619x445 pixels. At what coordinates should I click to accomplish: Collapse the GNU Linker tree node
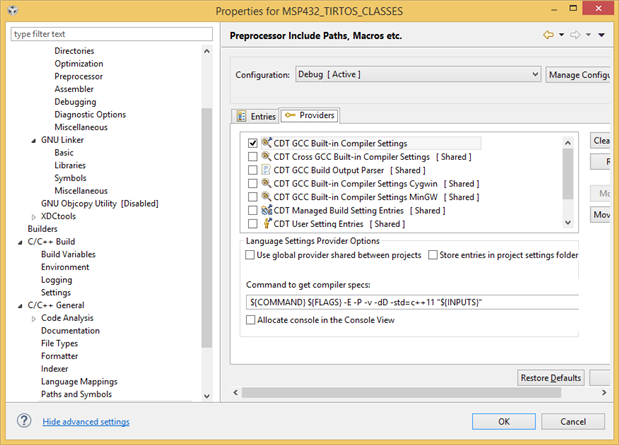pos(34,140)
